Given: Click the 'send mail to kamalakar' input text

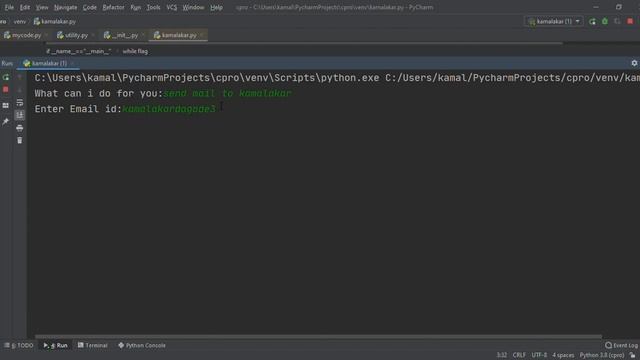Looking at the screenshot, I should coord(227,93).
